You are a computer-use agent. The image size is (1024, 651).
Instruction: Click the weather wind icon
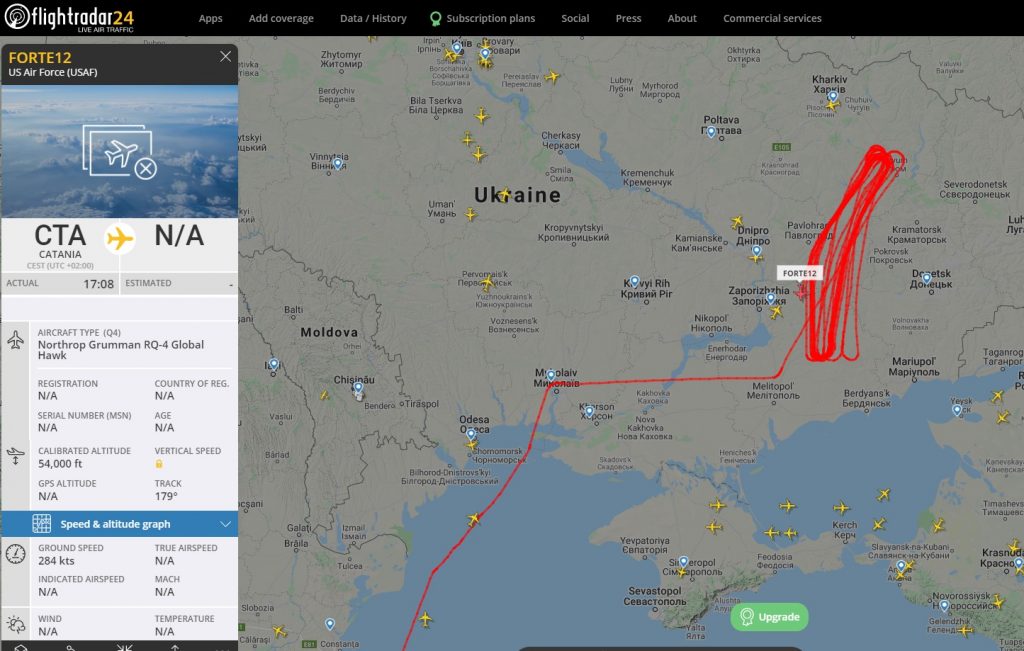(16, 625)
